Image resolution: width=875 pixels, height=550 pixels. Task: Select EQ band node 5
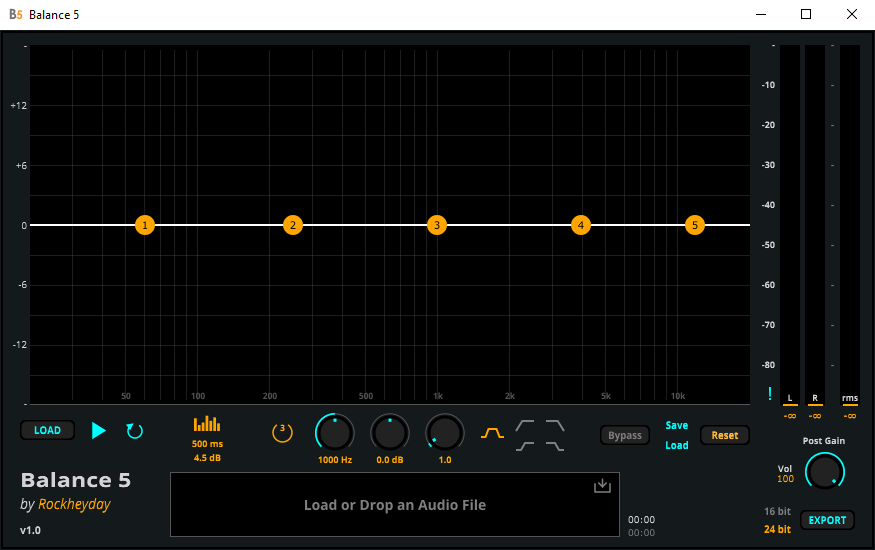[695, 225]
